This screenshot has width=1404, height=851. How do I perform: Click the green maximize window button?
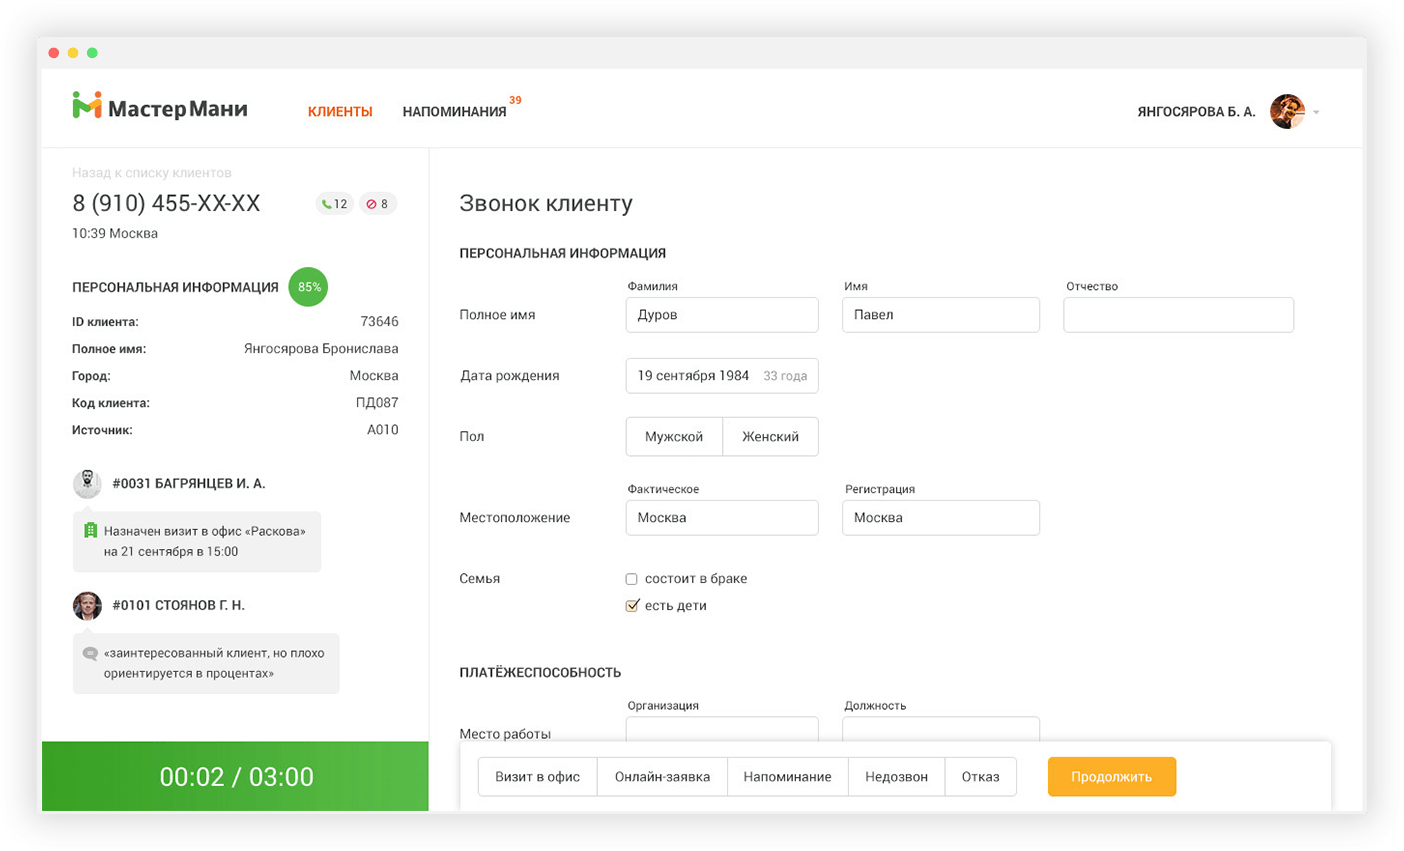(x=92, y=53)
